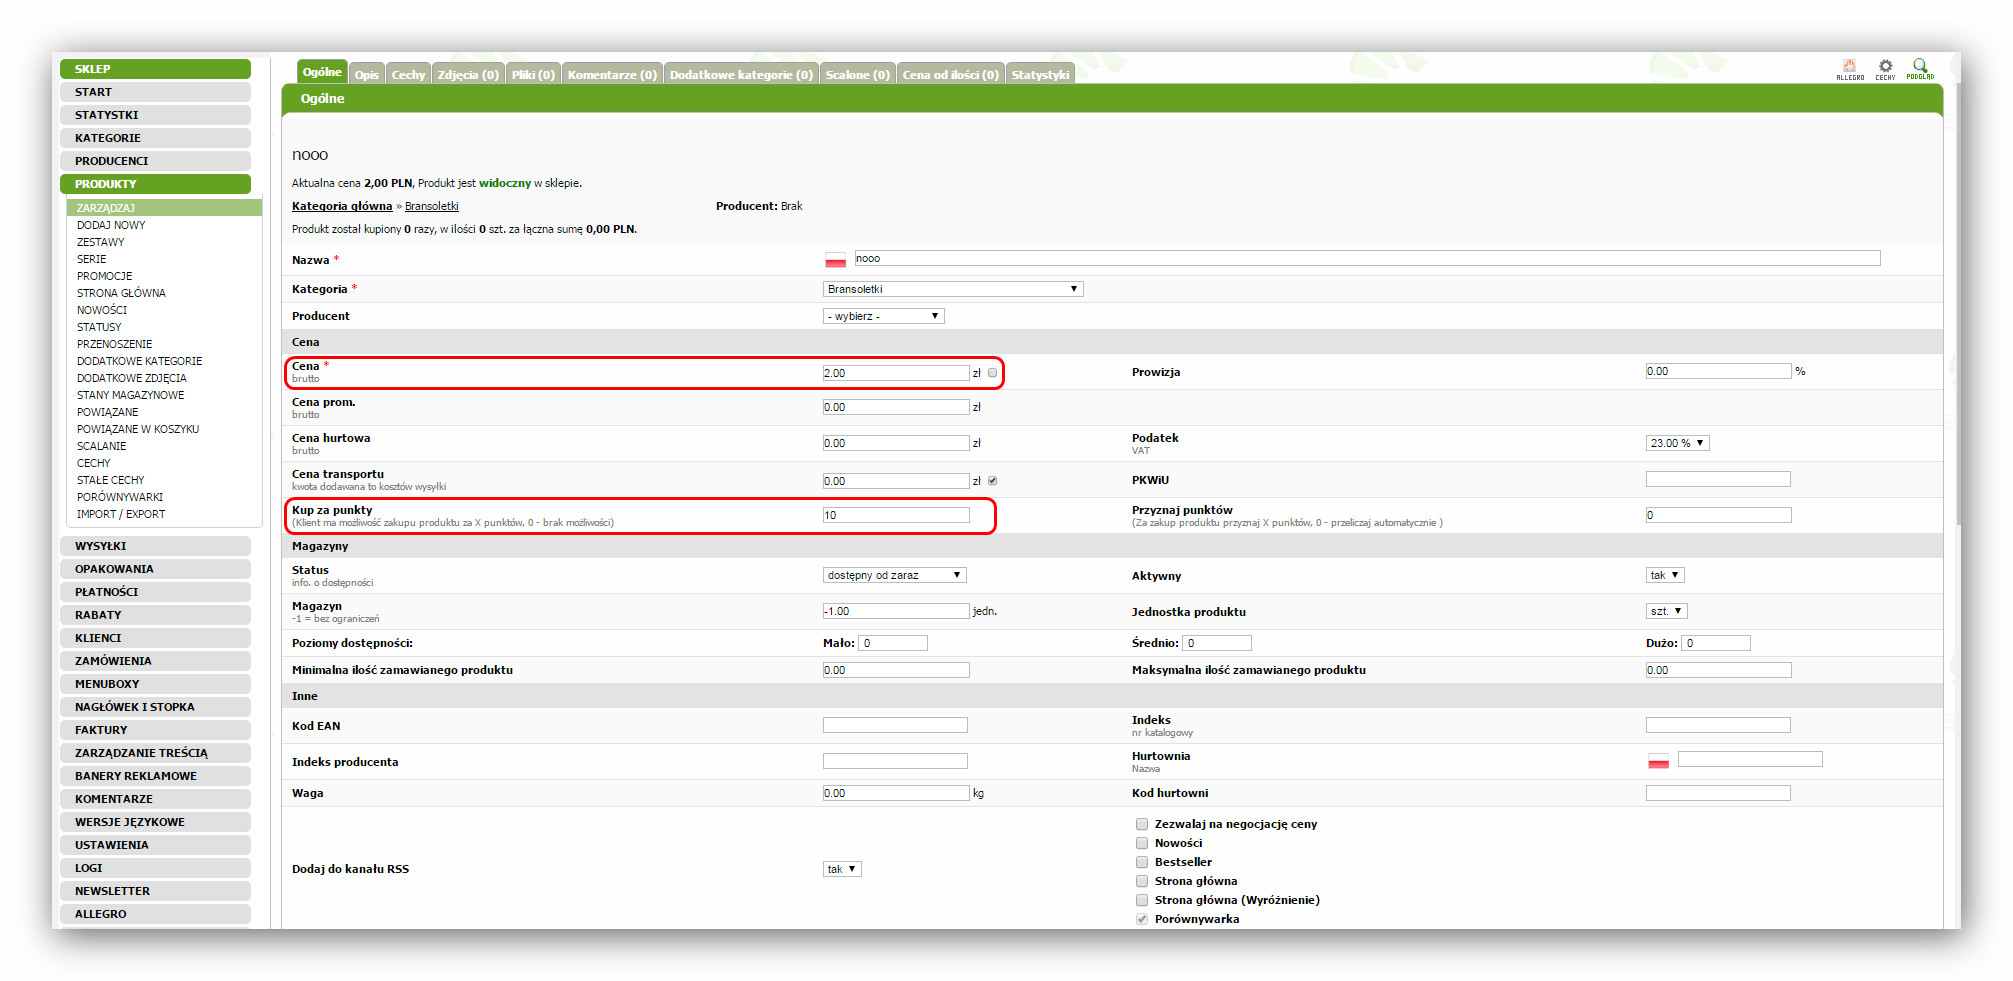Focus the Mało availability level input

(893, 643)
